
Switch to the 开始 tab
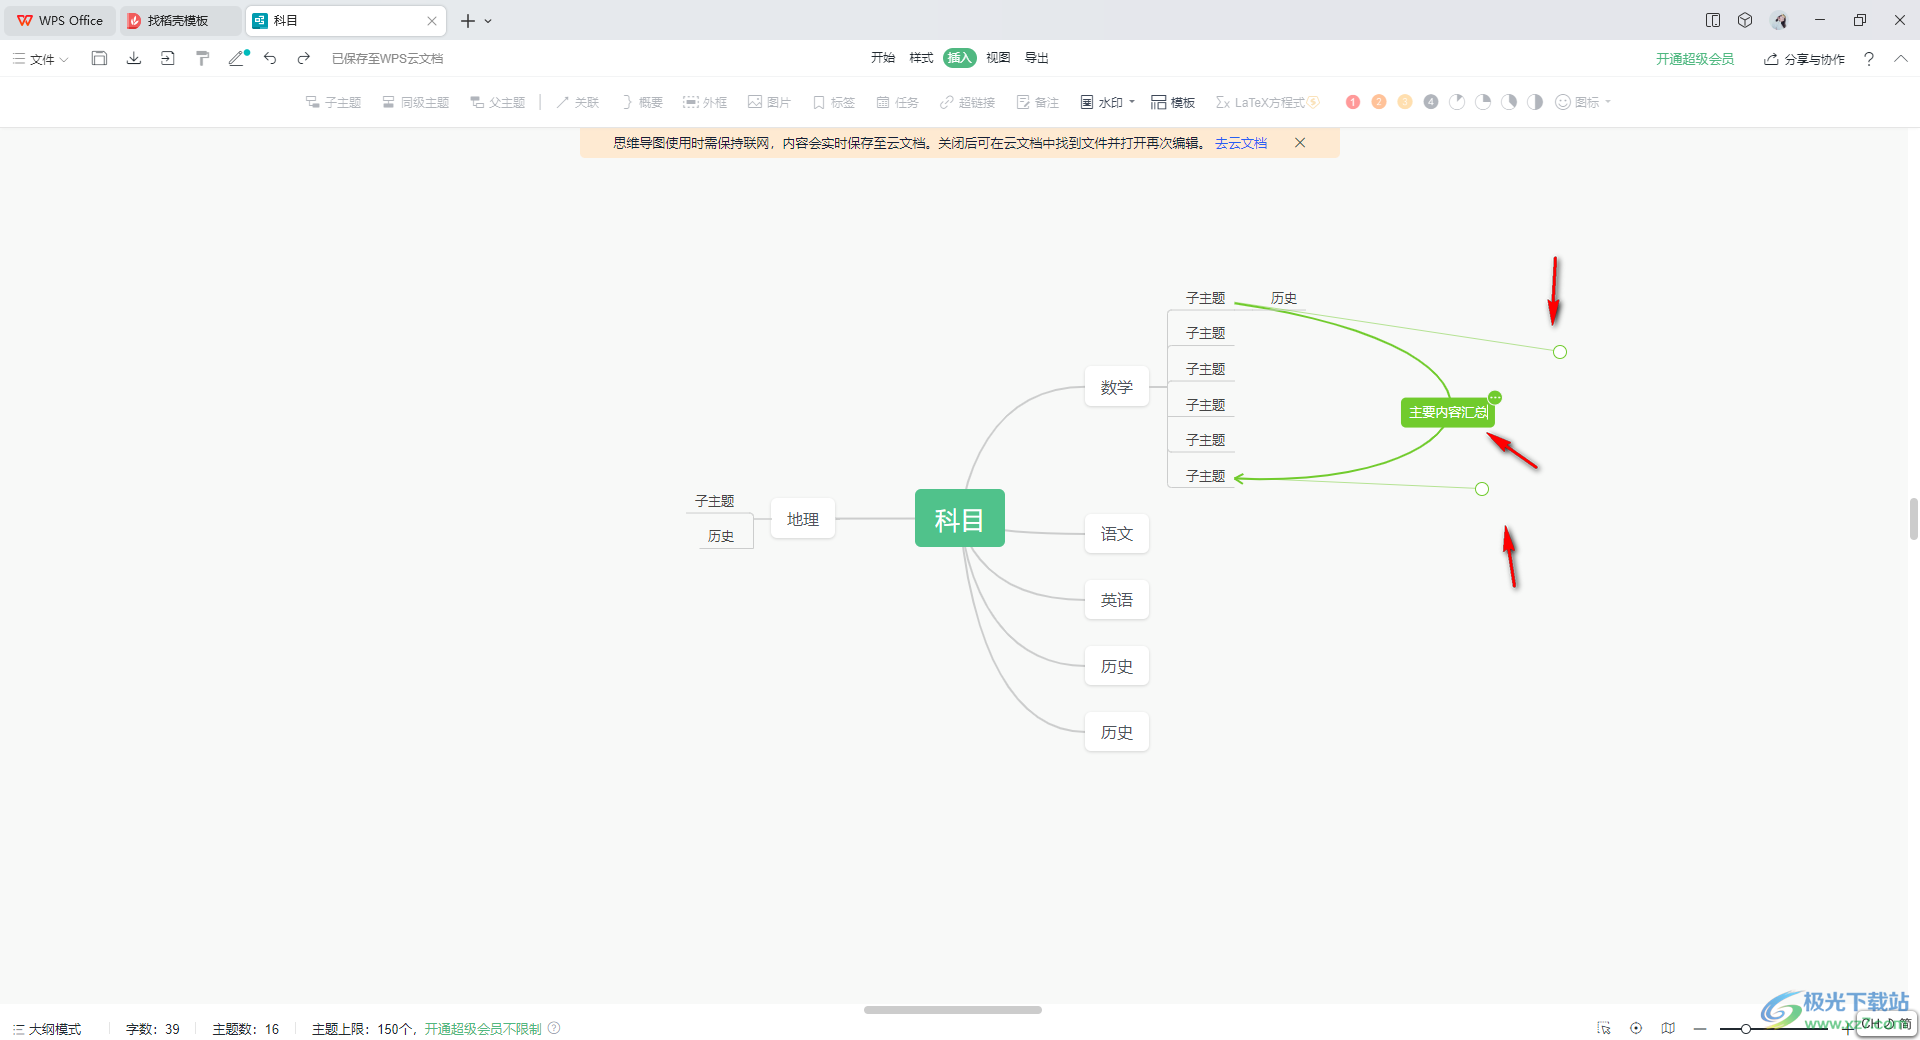883,58
